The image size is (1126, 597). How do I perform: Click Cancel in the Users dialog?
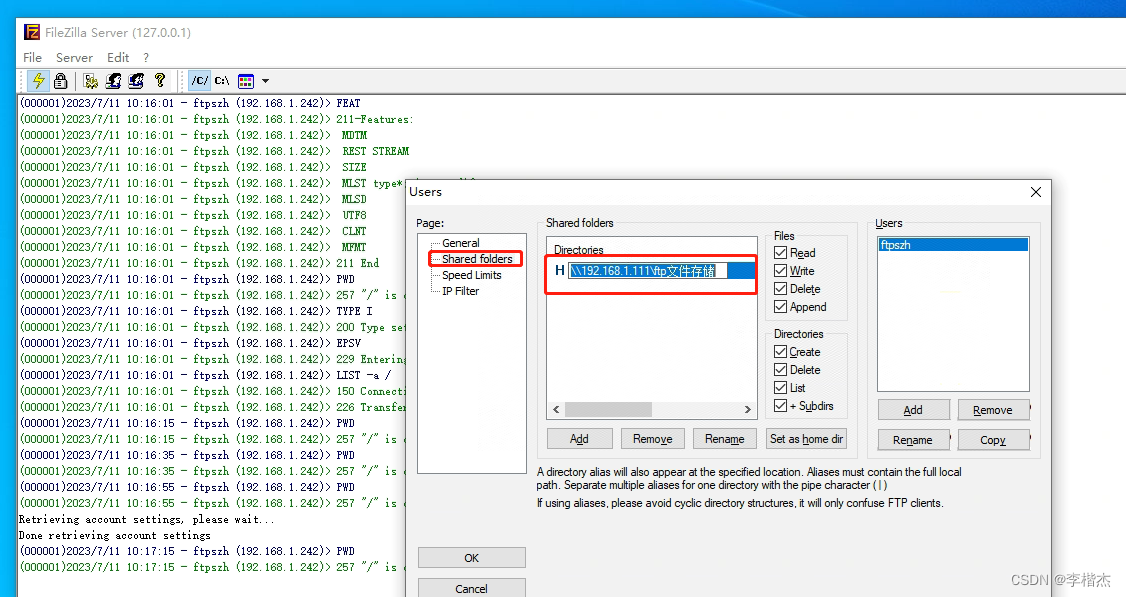tap(472, 588)
